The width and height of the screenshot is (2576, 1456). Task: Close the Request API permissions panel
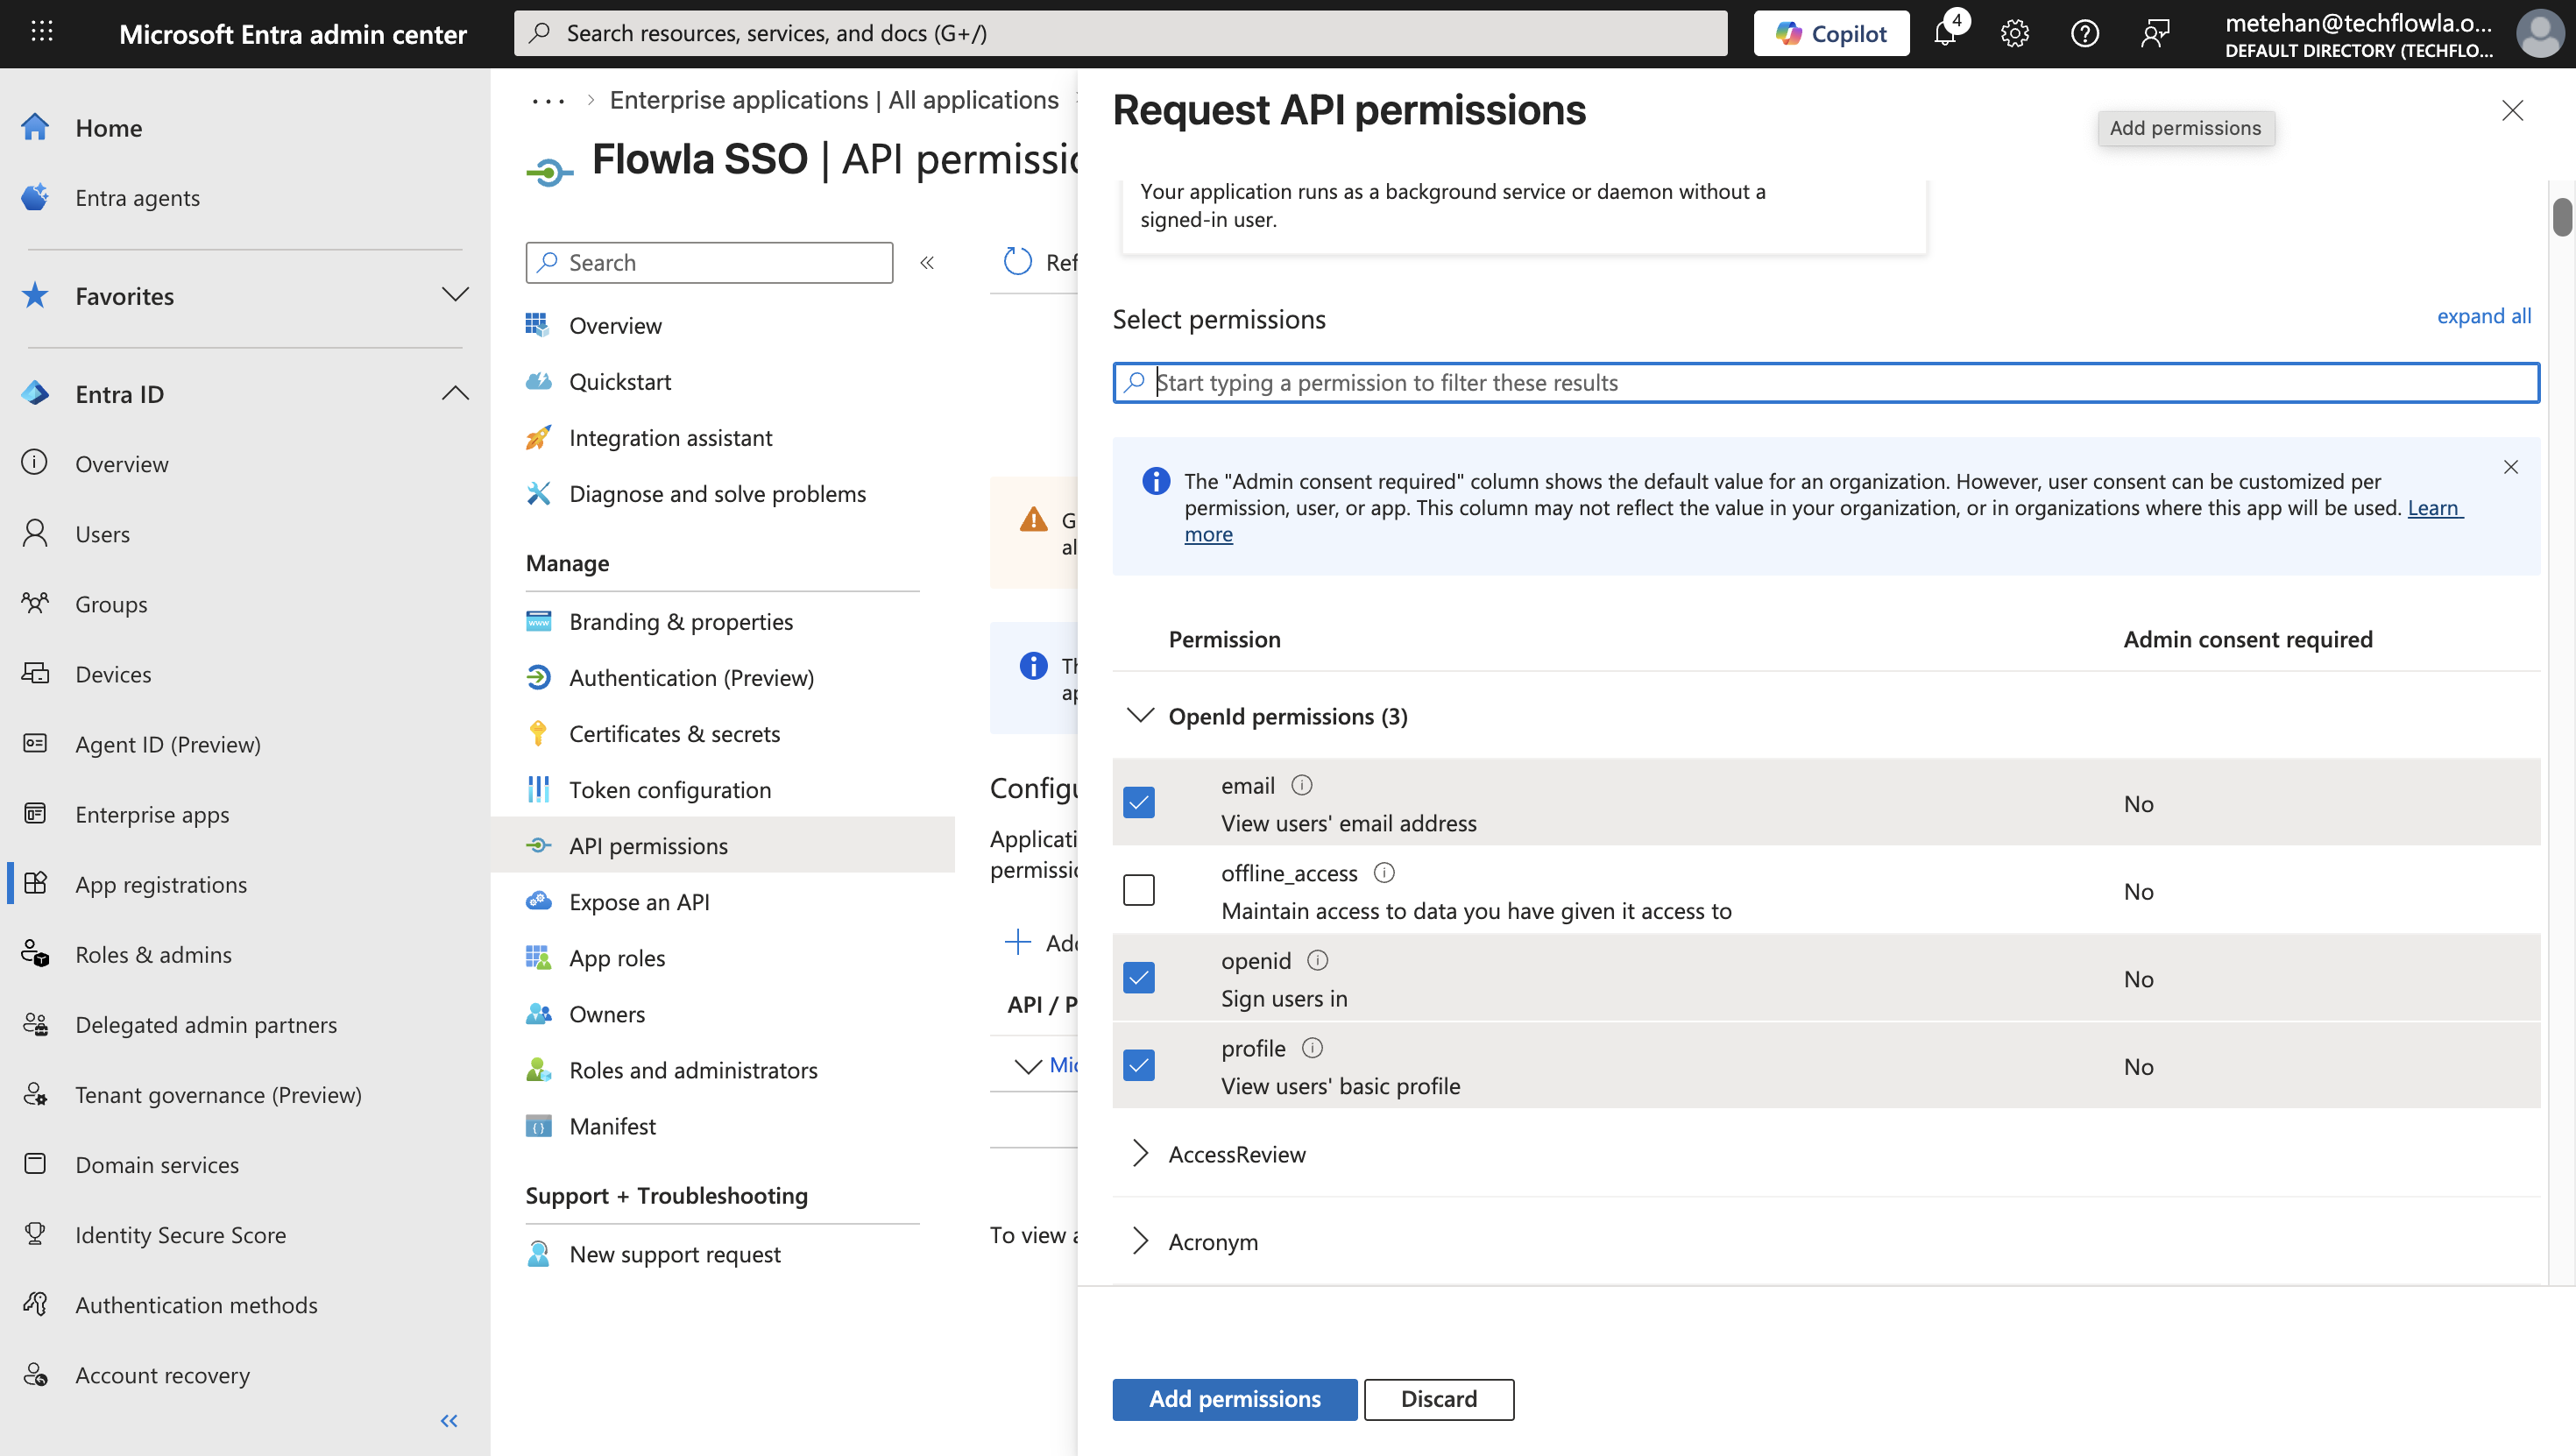pyautogui.click(x=2512, y=110)
